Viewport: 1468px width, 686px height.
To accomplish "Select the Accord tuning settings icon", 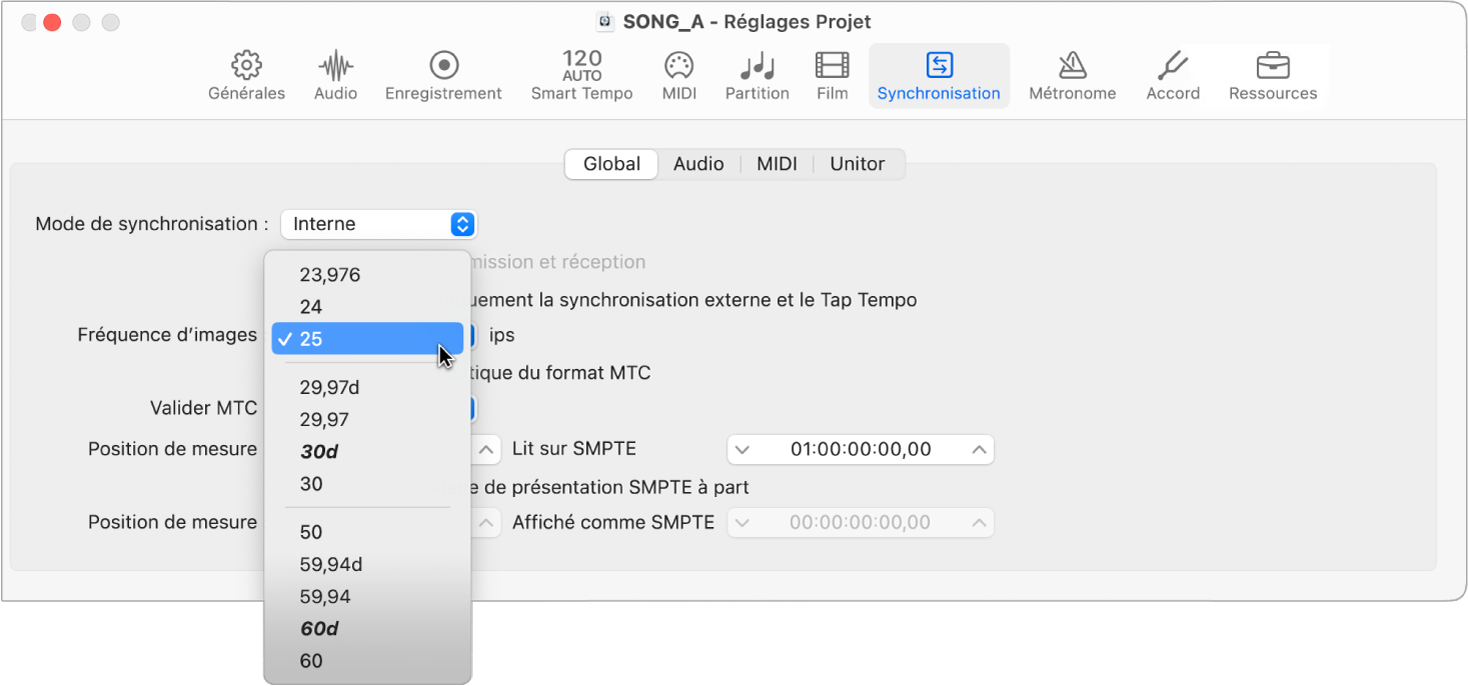I will click(1171, 75).
